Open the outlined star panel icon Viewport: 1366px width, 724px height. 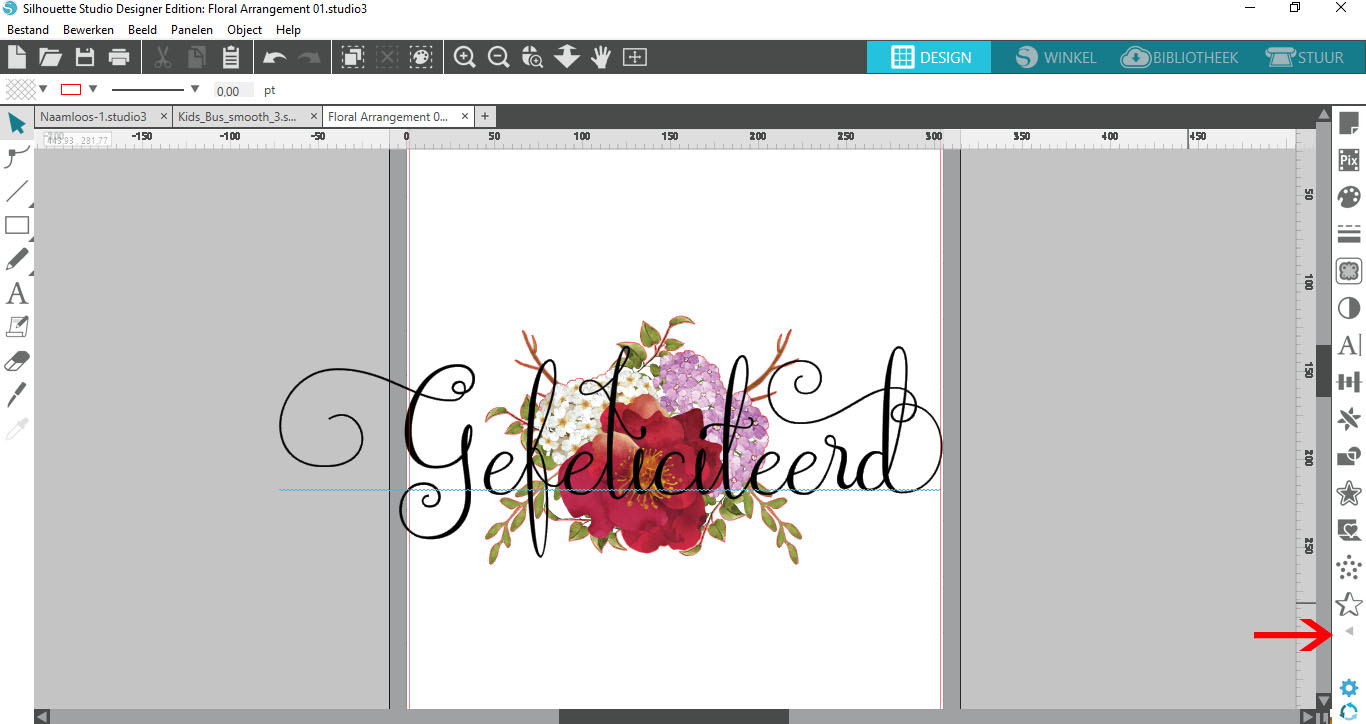click(x=1349, y=604)
